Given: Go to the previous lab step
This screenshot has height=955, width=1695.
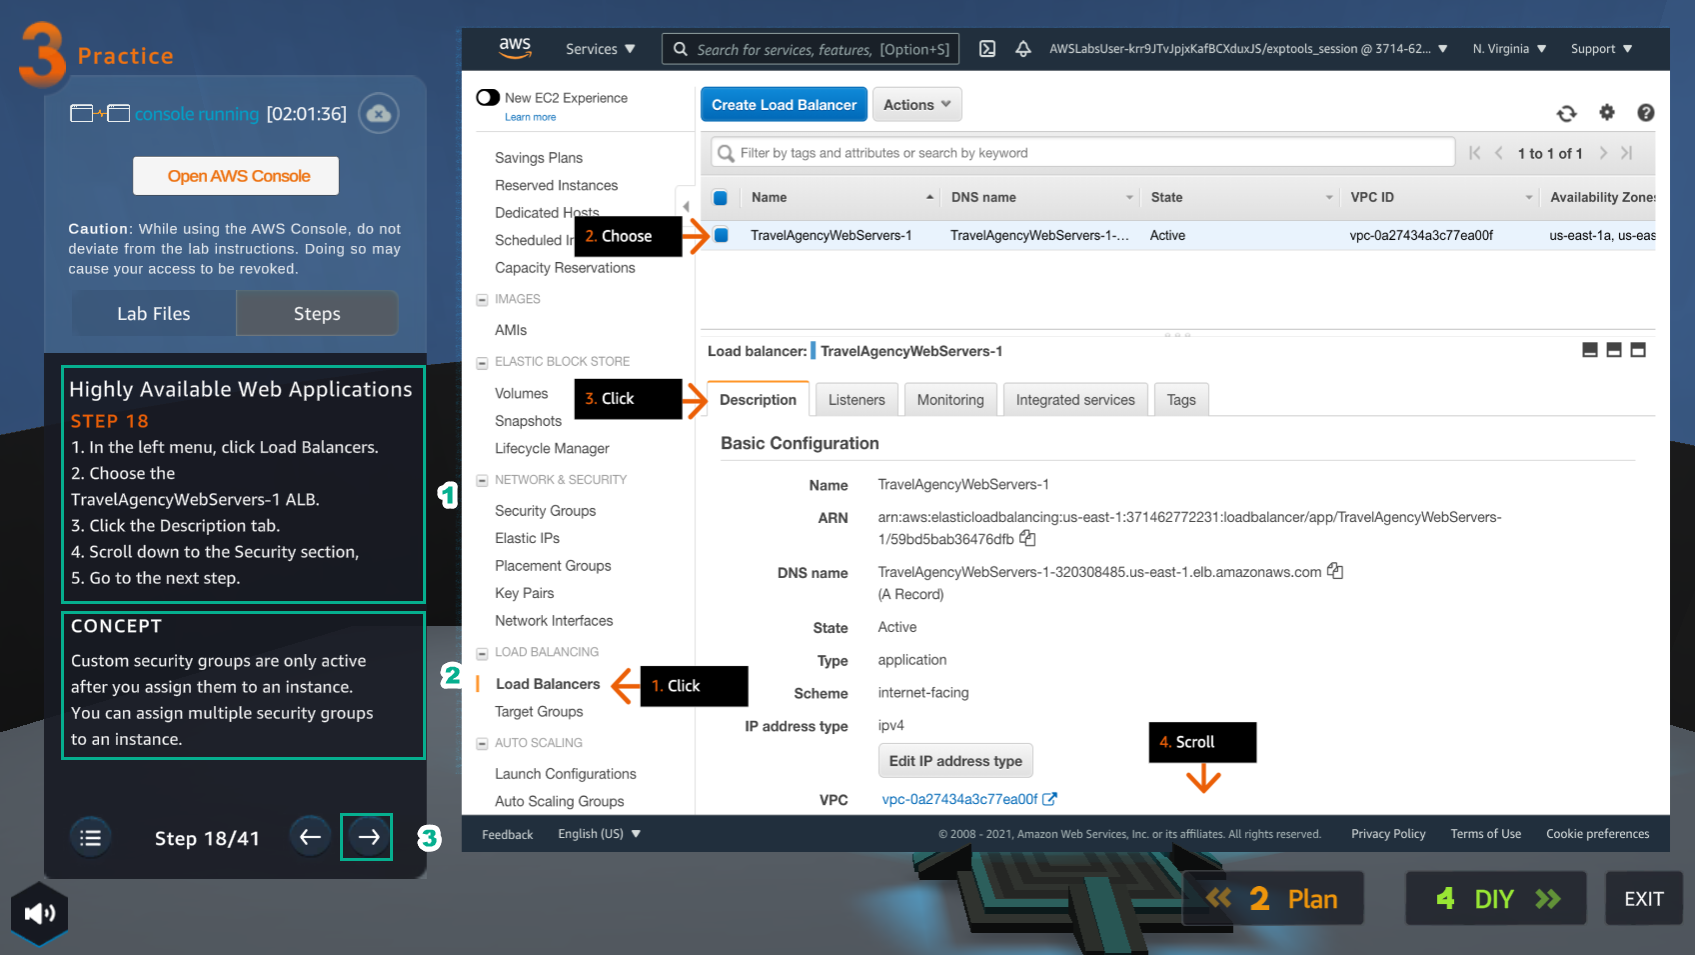Looking at the screenshot, I should pos(311,837).
